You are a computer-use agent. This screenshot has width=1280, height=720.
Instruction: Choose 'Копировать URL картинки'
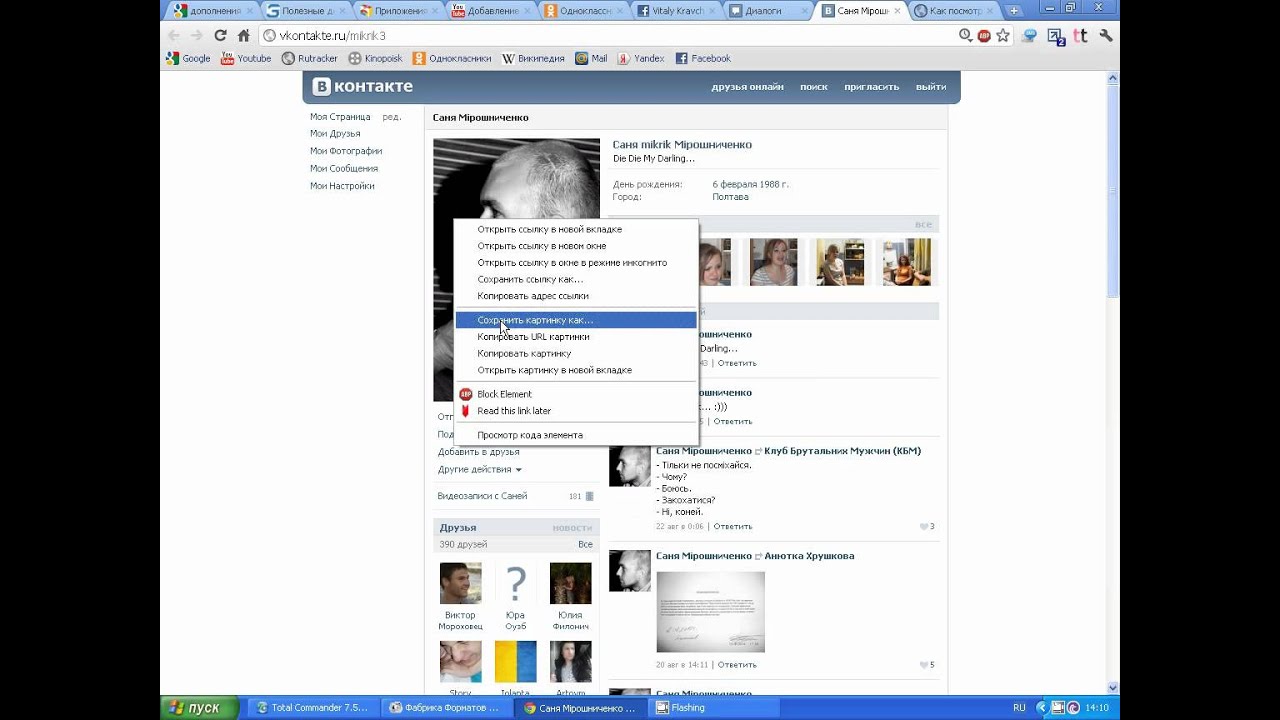click(576, 337)
